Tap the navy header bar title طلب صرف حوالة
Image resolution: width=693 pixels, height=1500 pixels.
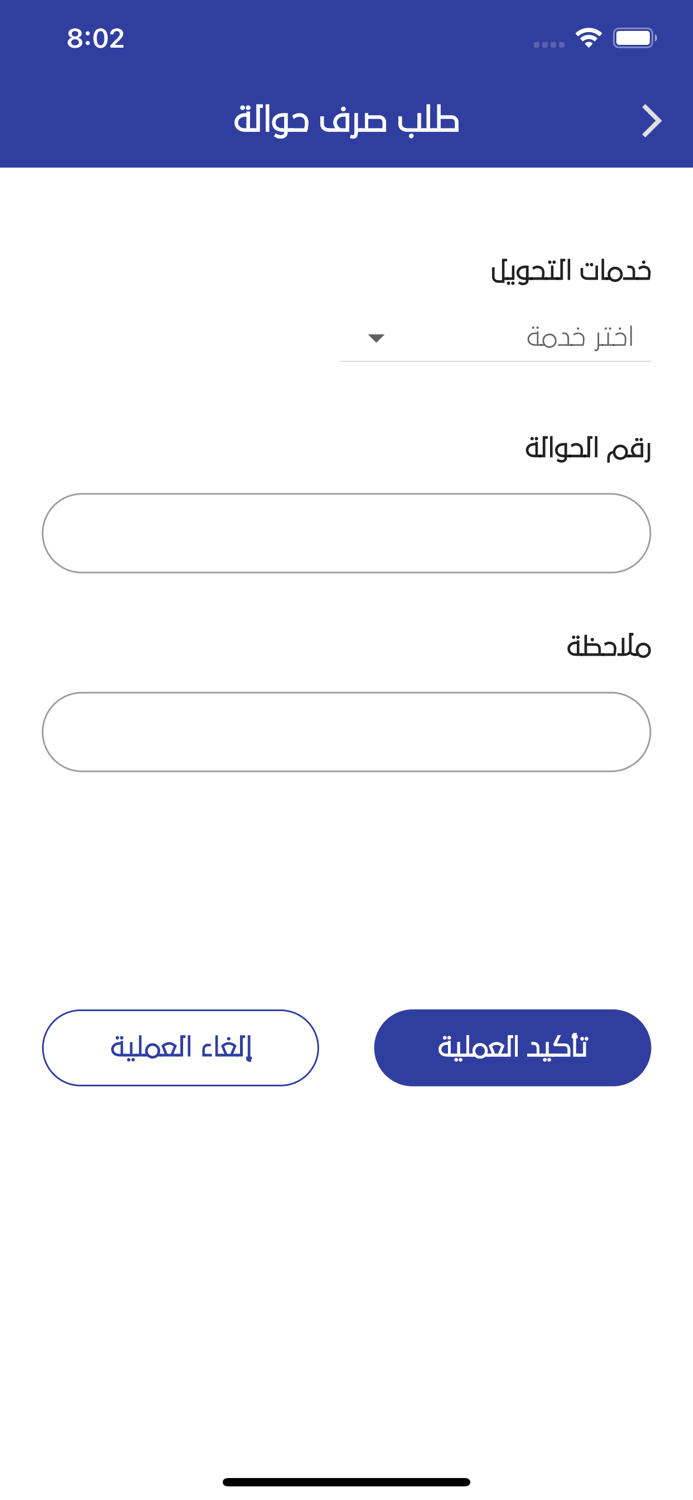[345, 120]
